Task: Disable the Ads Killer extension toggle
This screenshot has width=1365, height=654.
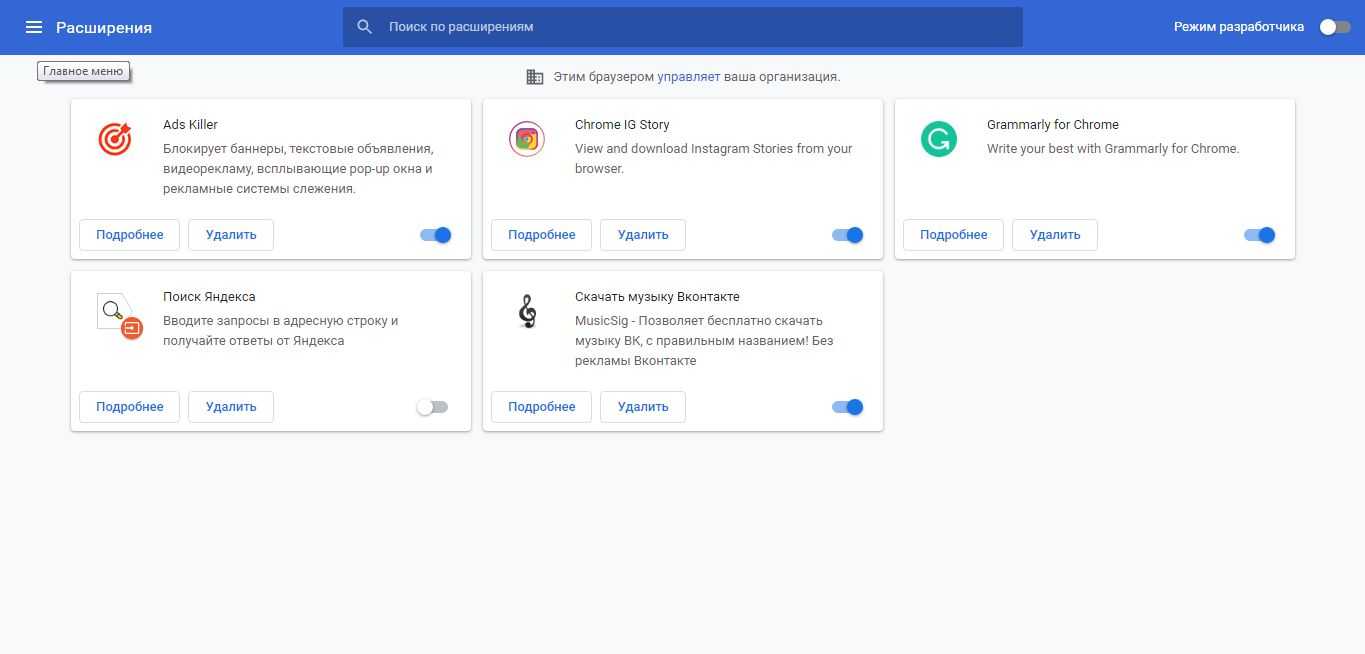Action: [x=436, y=235]
